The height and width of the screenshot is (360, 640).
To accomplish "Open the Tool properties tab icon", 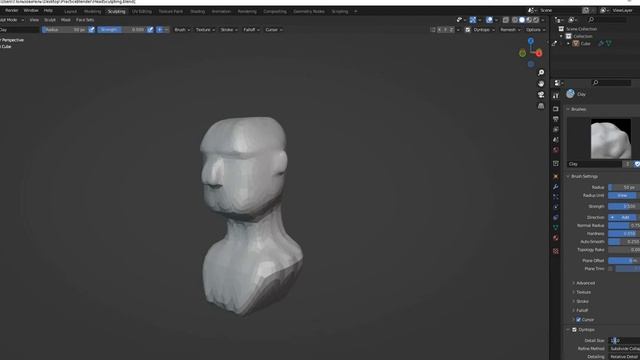I will (x=556, y=96).
